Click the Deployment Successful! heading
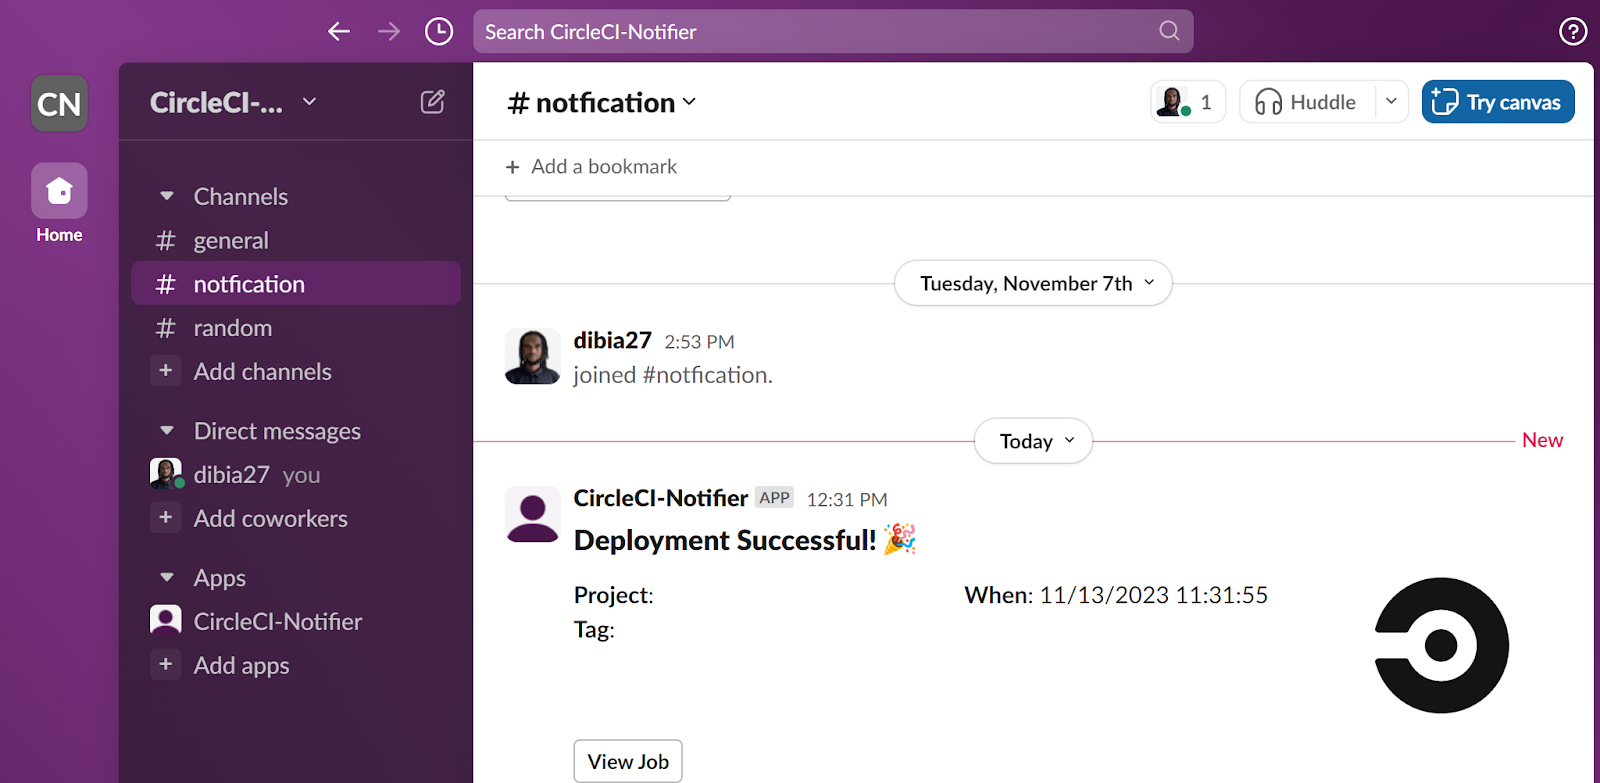Viewport: 1600px width, 783px height. pos(745,540)
